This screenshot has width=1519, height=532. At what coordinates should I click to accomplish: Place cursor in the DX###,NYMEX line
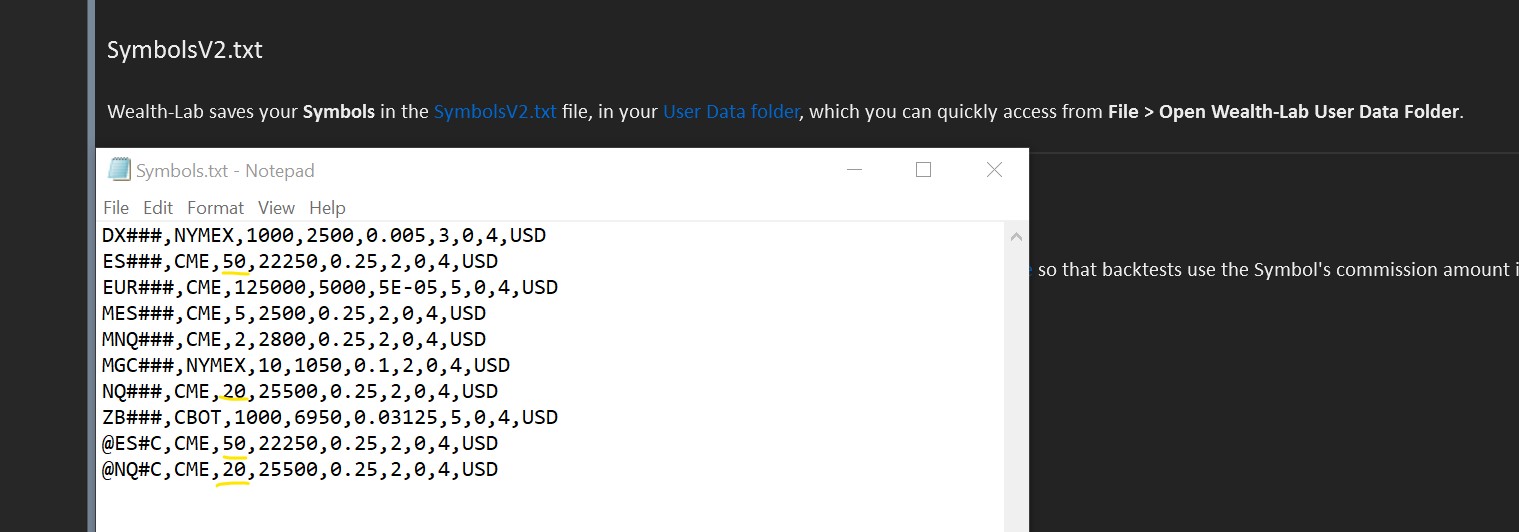(x=324, y=236)
